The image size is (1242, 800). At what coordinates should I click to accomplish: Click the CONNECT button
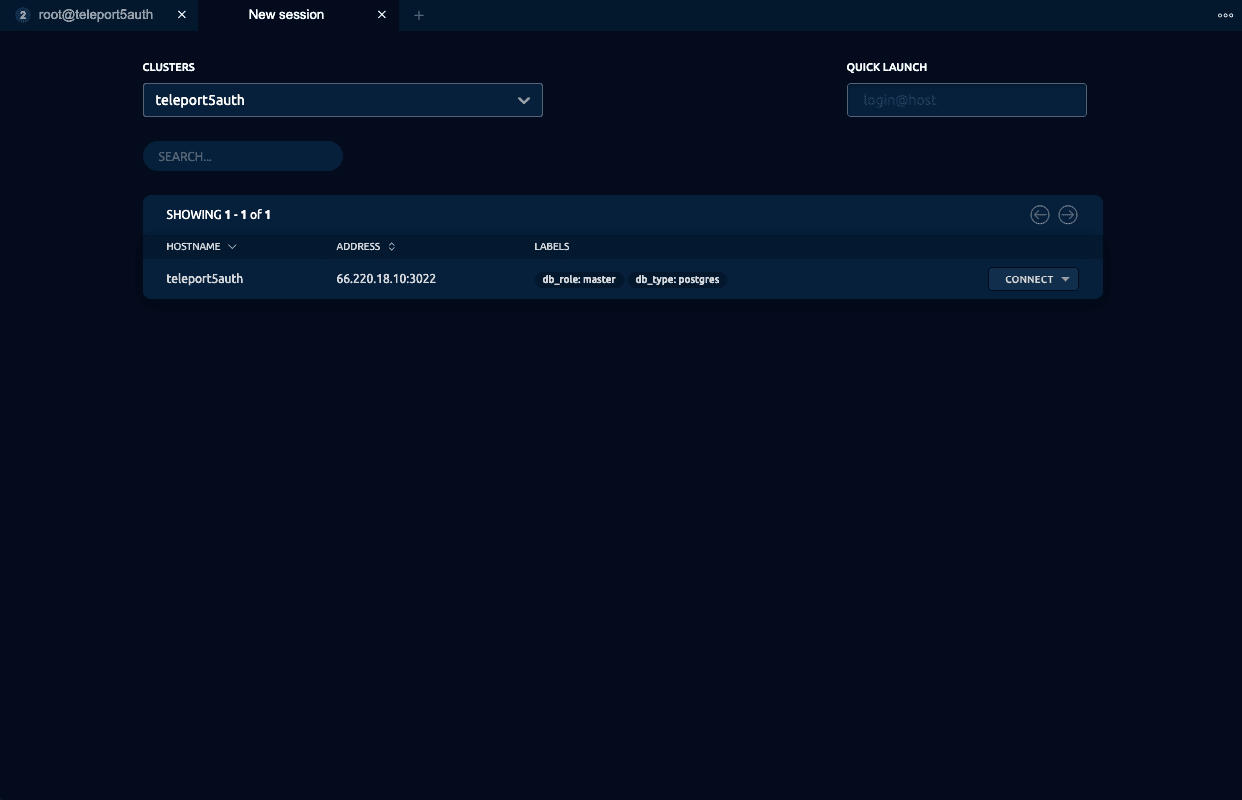(1028, 279)
